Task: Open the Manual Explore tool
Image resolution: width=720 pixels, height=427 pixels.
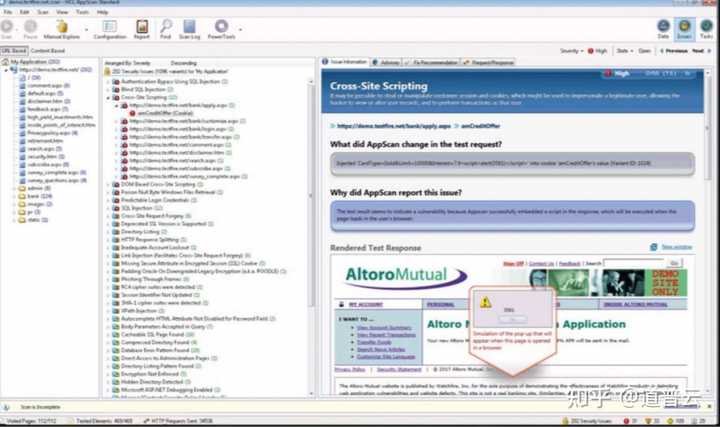Action: tap(62, 27)
